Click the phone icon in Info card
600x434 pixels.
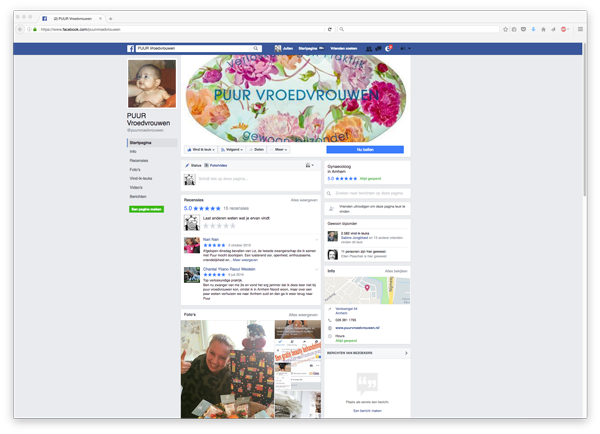[330, 320]
